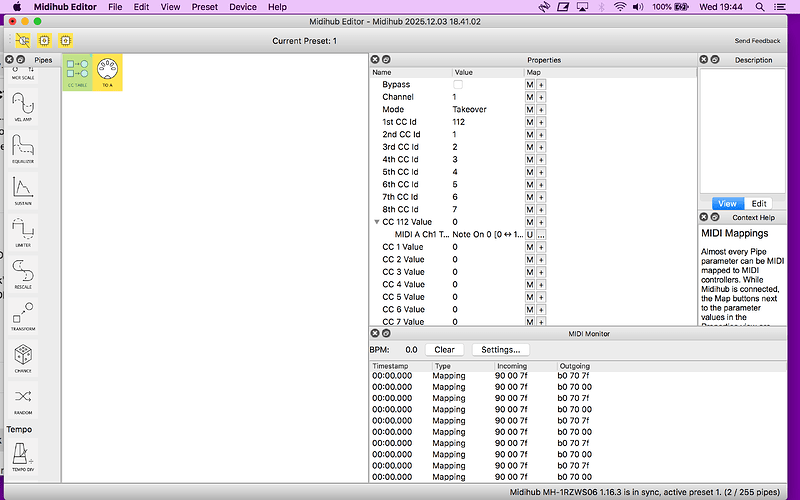800x500 pixels.
Task: Click the disconnect device toolbar icon
Action: click(23, 40)
